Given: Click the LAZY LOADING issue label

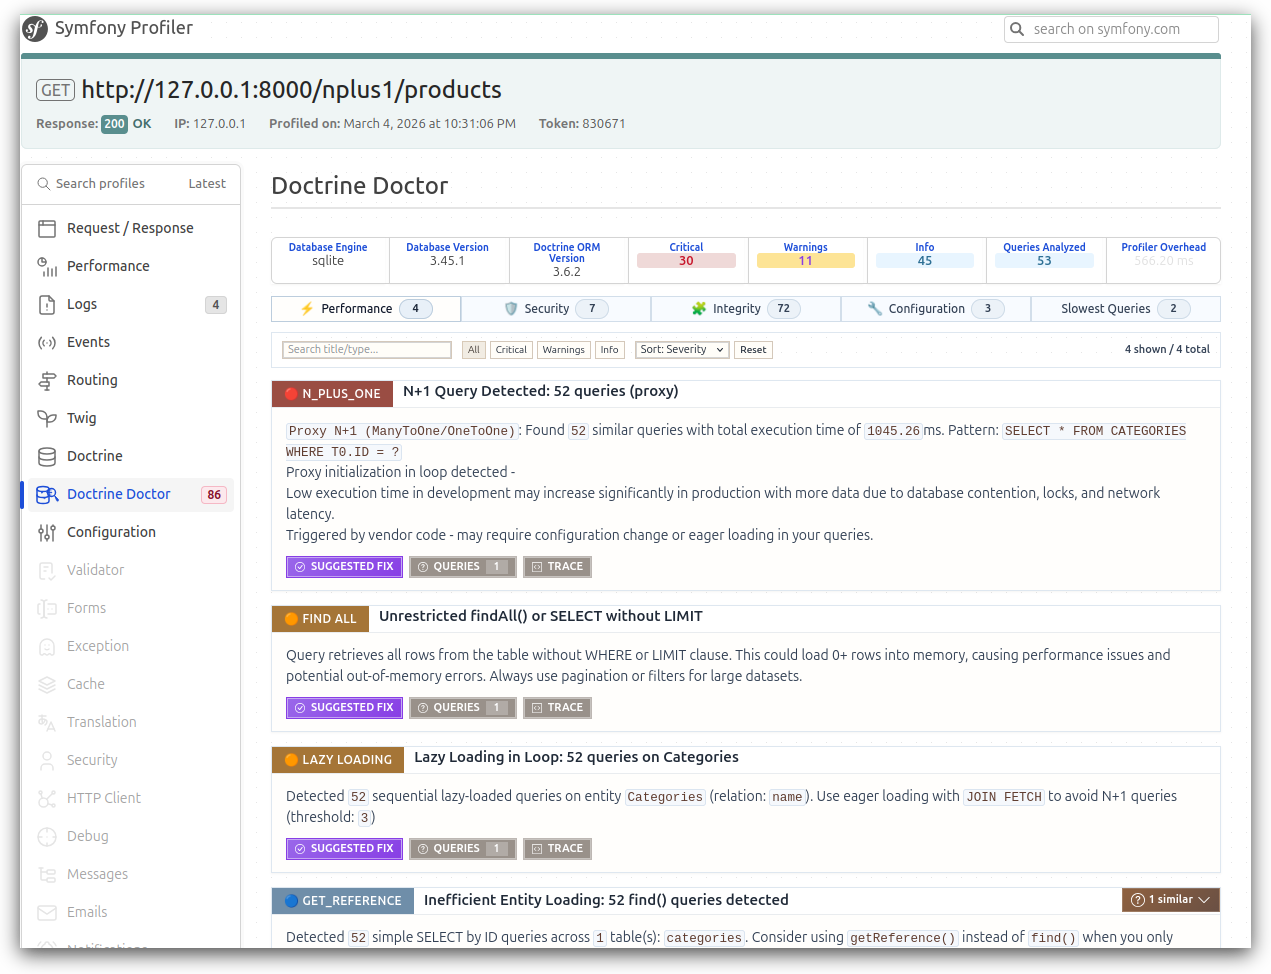Looking at the screenshot, I should 338,760.
